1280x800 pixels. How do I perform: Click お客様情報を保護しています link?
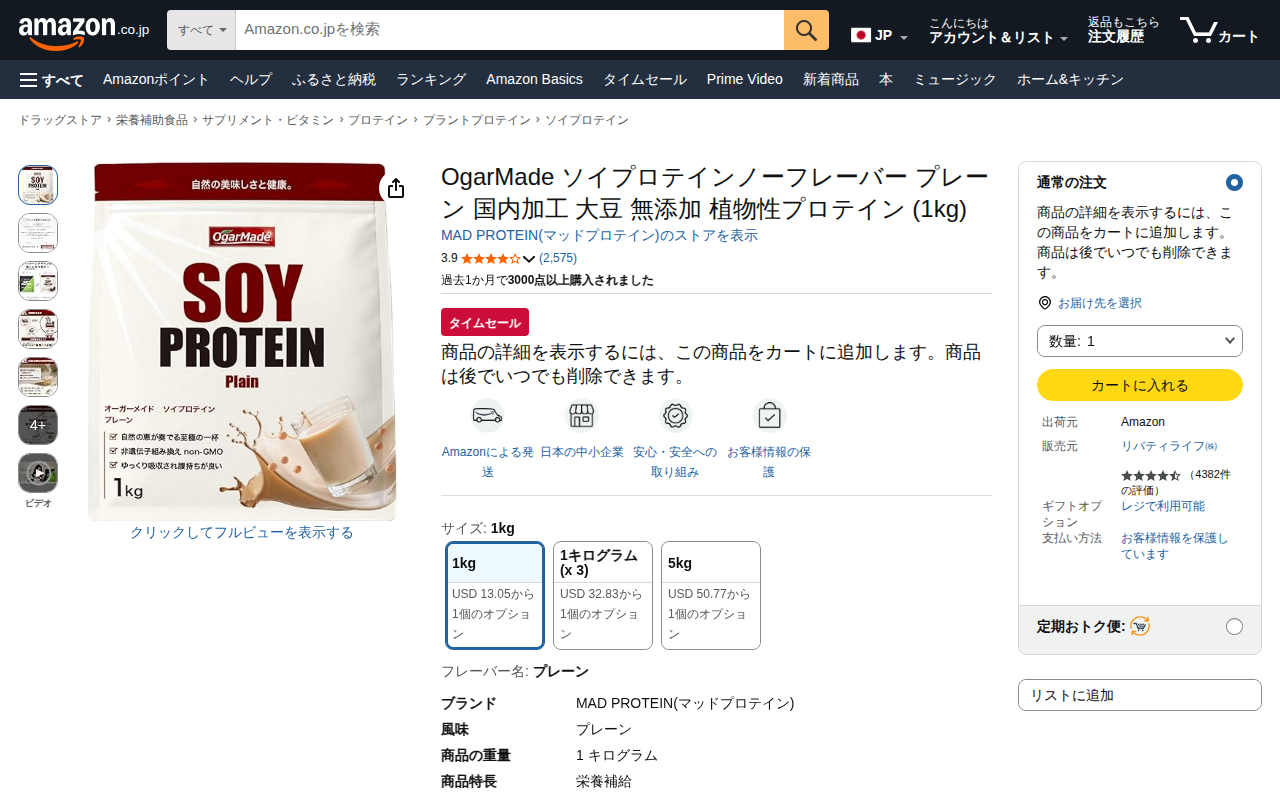(1175, 546)
